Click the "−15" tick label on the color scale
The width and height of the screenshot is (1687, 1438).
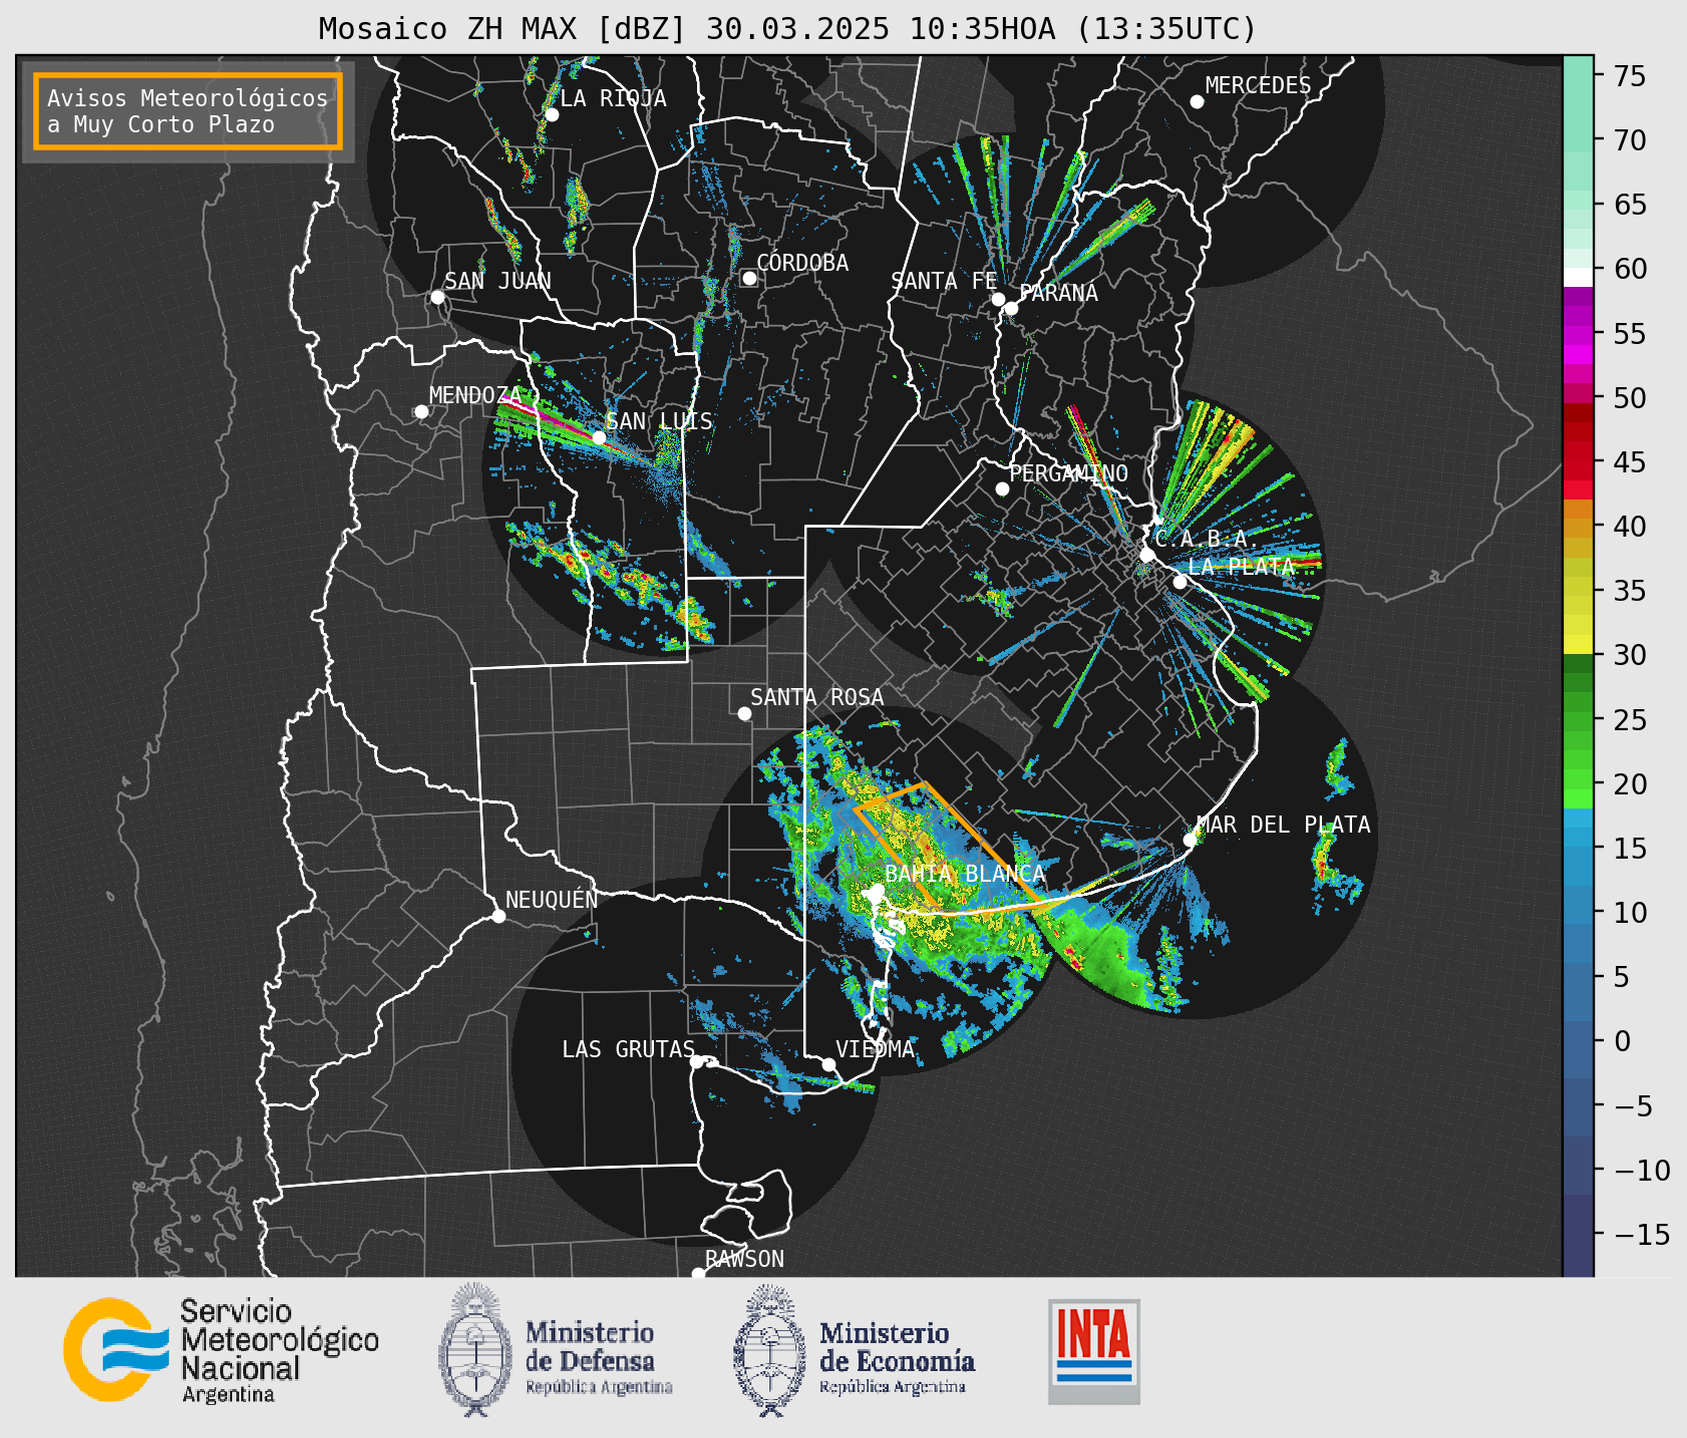[x=1642, y=1234]
